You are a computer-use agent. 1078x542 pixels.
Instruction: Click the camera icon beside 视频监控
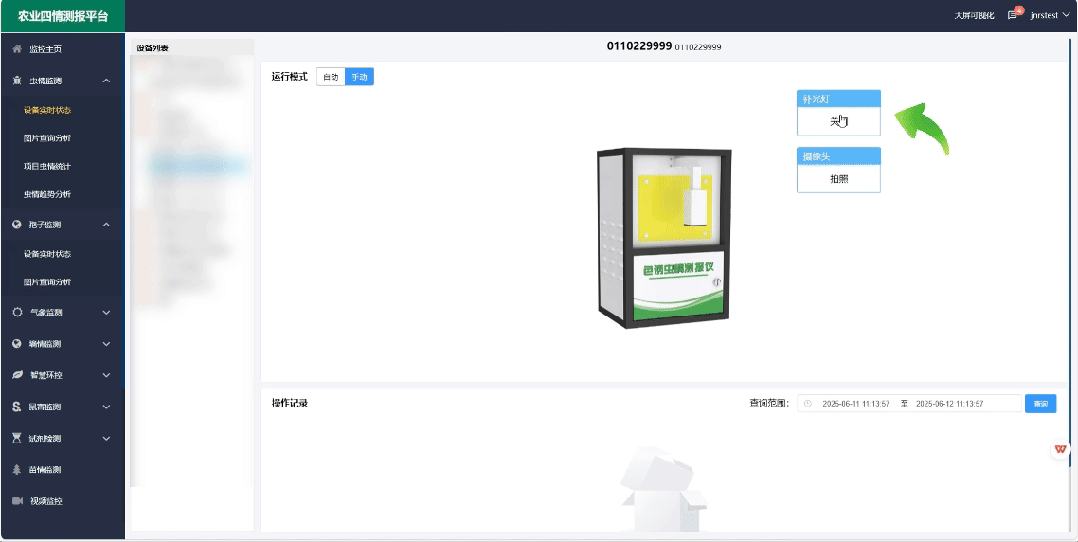(x=17, y=500)
